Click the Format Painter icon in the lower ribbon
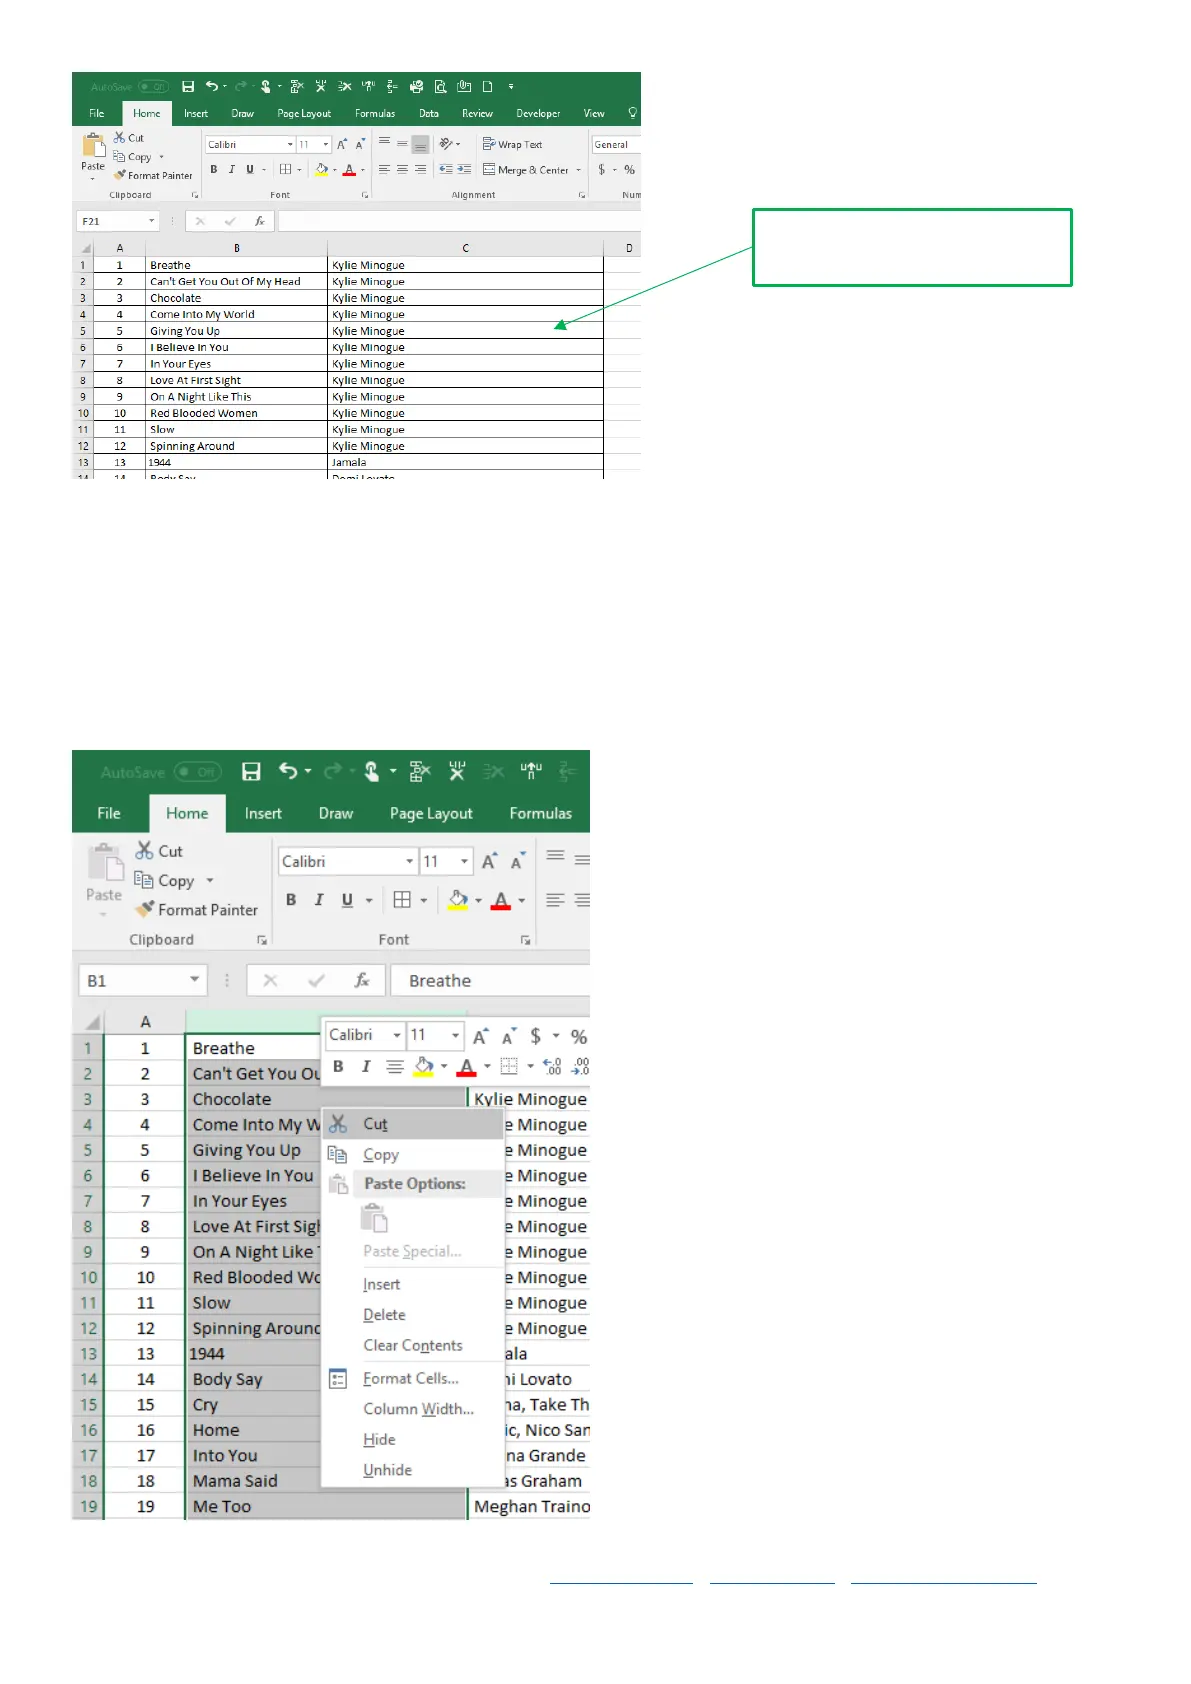 tap(146, 909)
